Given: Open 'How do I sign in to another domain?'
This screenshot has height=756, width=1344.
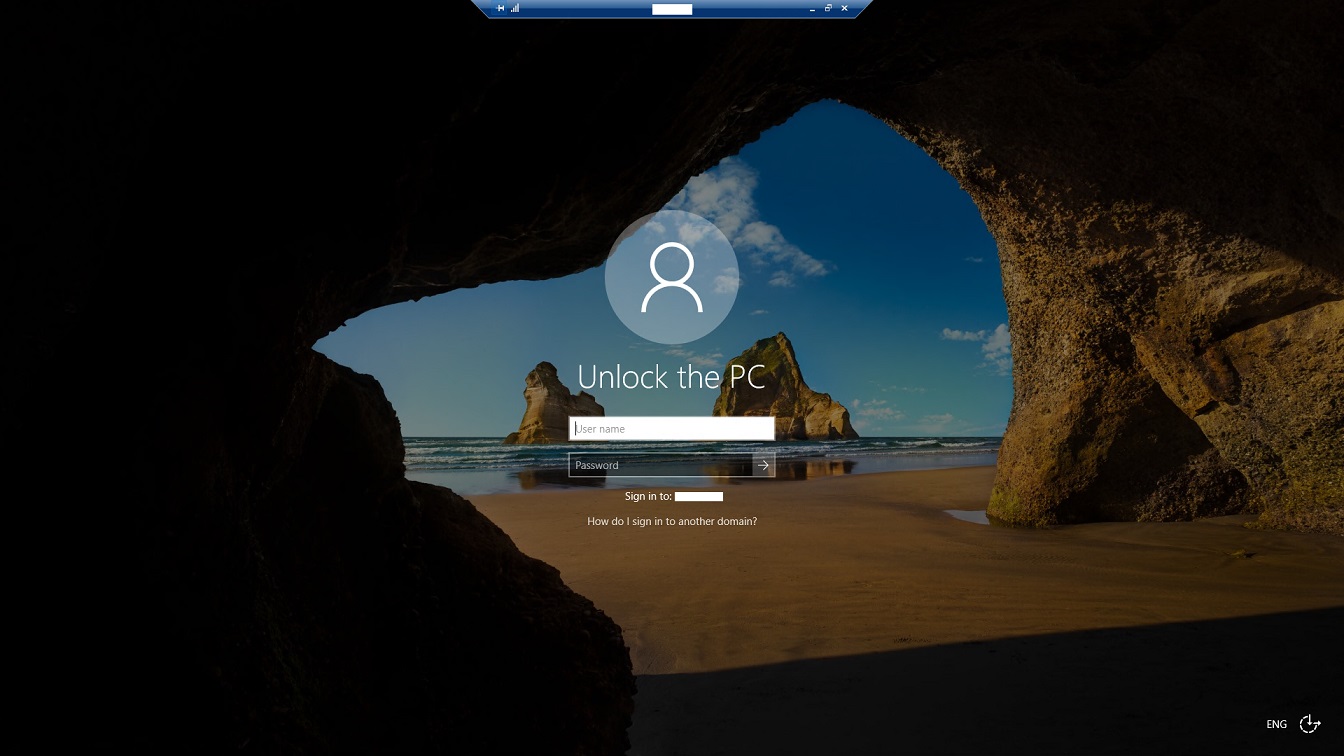Looking at the screenshot, I should point(672,521).
